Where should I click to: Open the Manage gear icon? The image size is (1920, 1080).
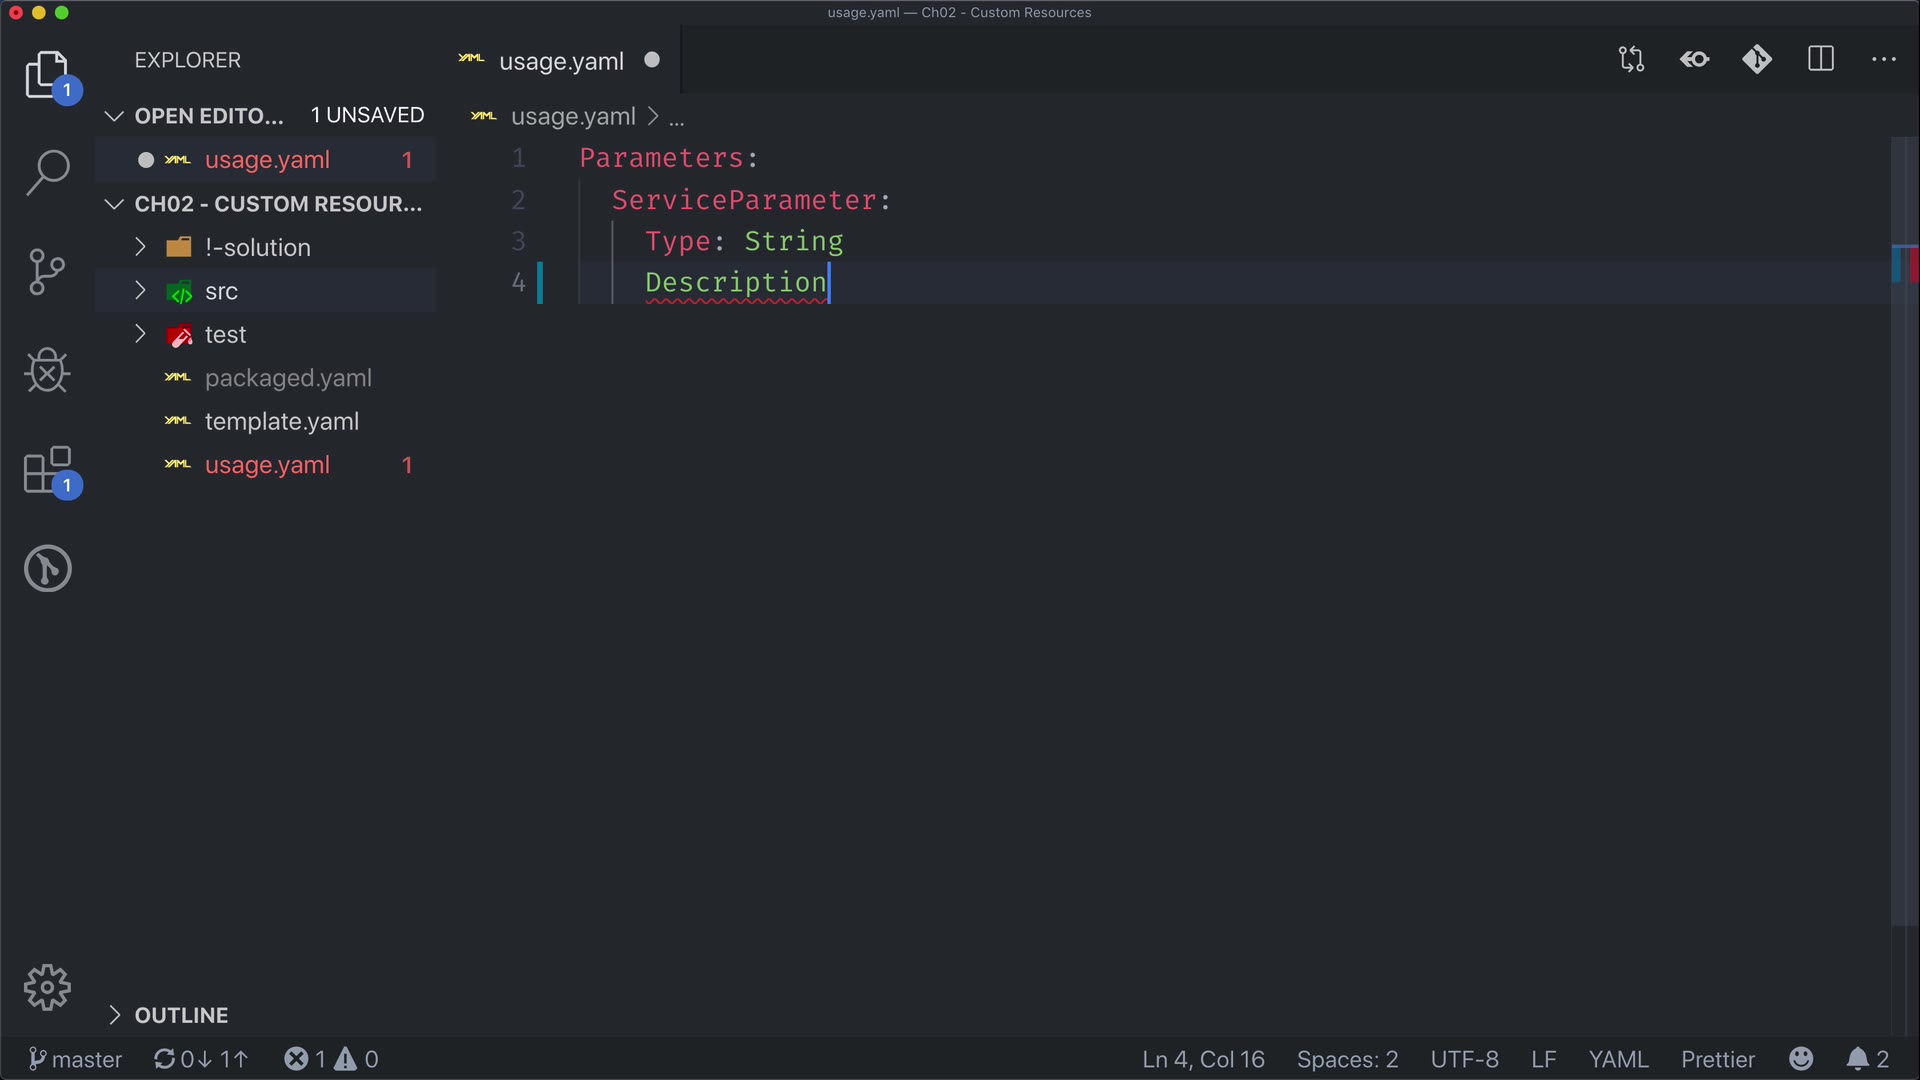click(x=47, y=988)
